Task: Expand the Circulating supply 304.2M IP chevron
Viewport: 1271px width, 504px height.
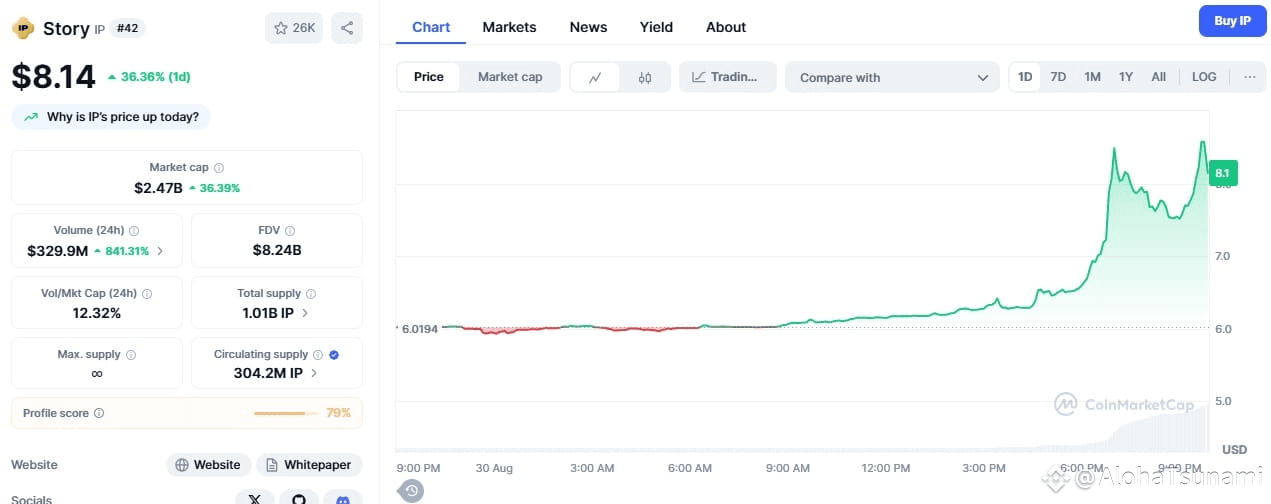Action: click(314, 373)
